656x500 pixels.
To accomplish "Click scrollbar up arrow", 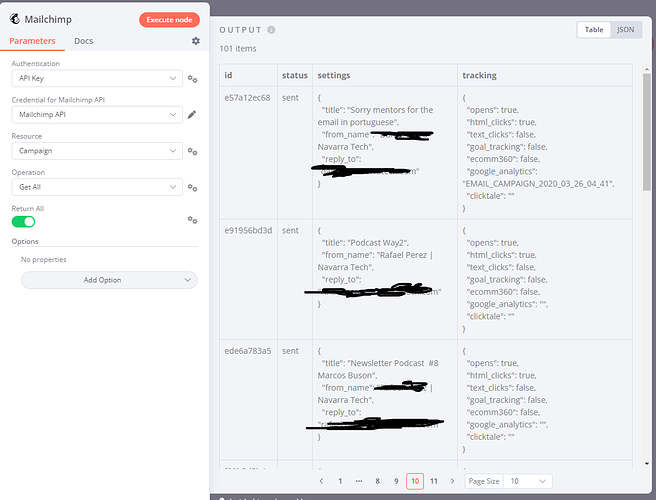I will 647,69.
